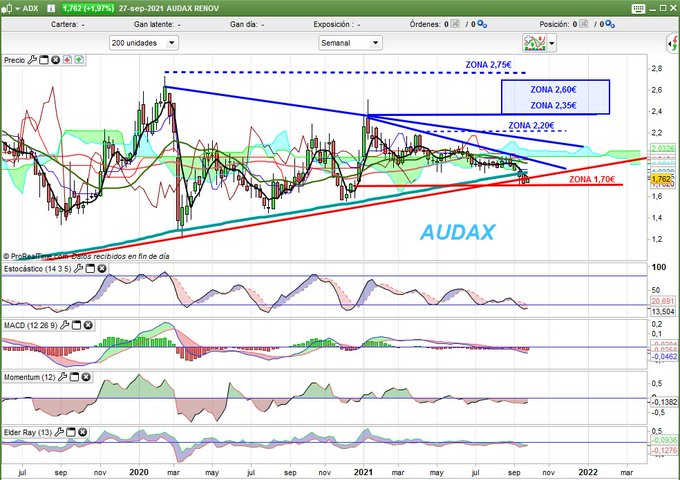Click the 2020 marker on time axis

[139, 472]
